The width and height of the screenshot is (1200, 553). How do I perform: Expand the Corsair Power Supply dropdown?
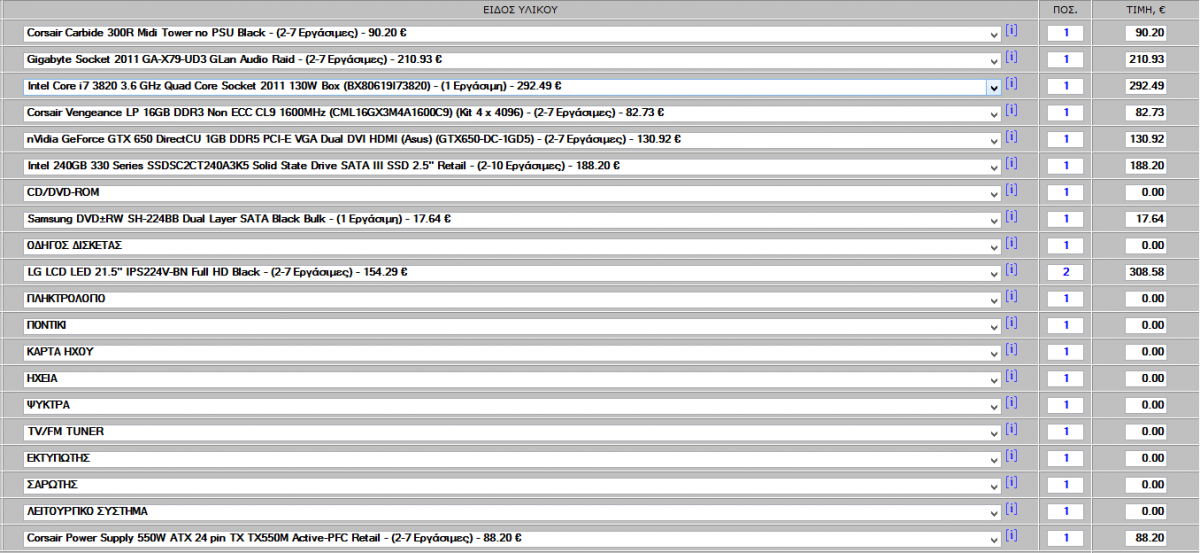(x=512, y=538)
